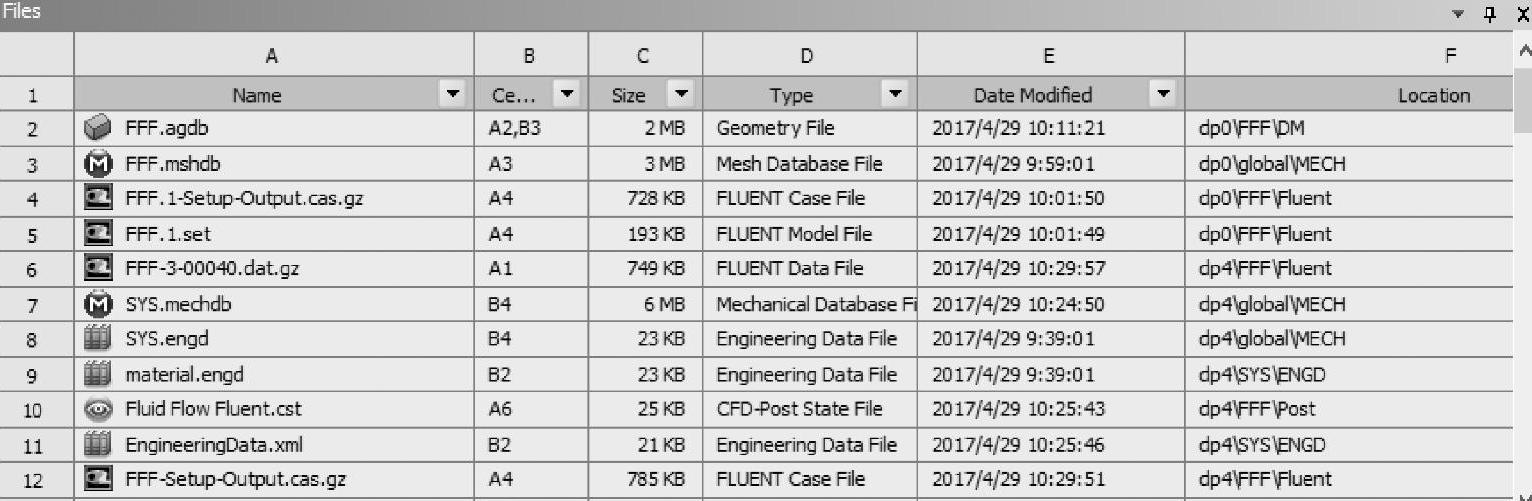The image size is (1532, 501).
Task: Open the Name column filter dropdown
Action: pyautogui.click(x=454, y=95)
